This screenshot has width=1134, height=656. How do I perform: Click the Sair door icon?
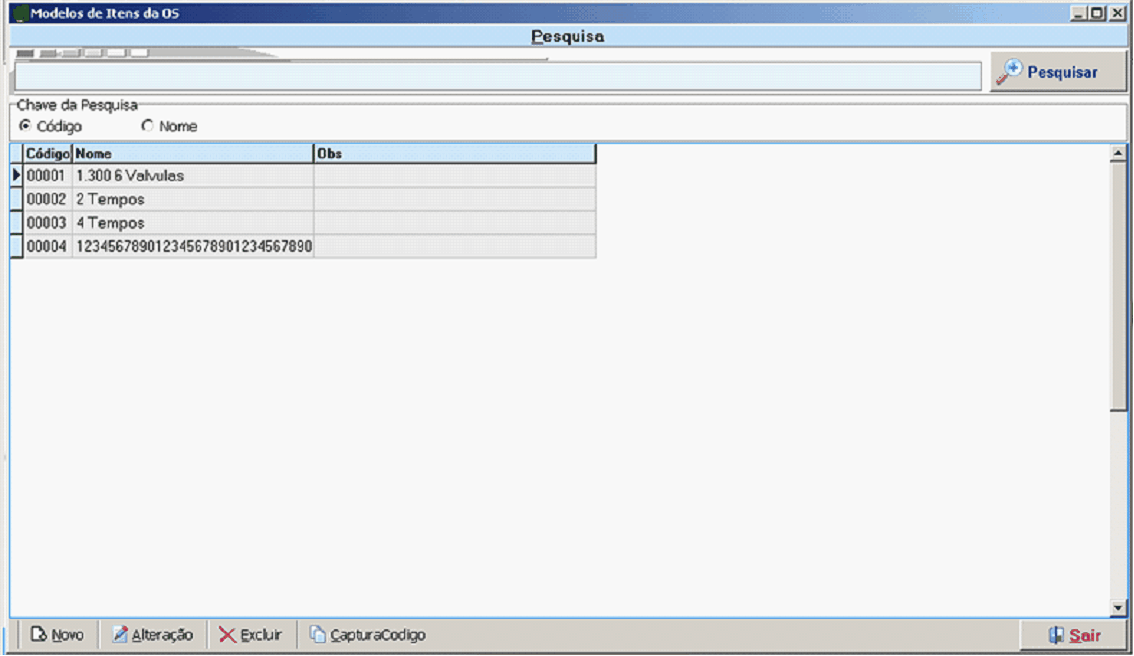tap(1056, 635)
